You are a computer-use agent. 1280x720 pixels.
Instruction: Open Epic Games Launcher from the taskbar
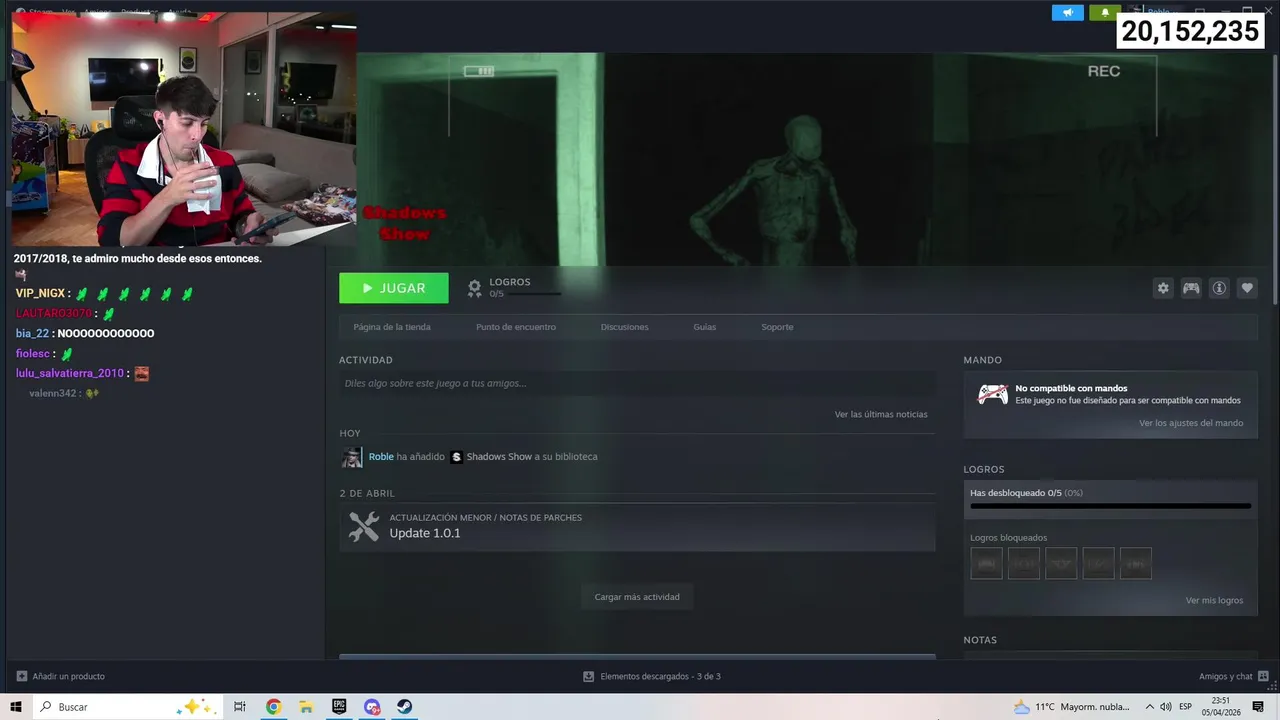pos(339,707)
